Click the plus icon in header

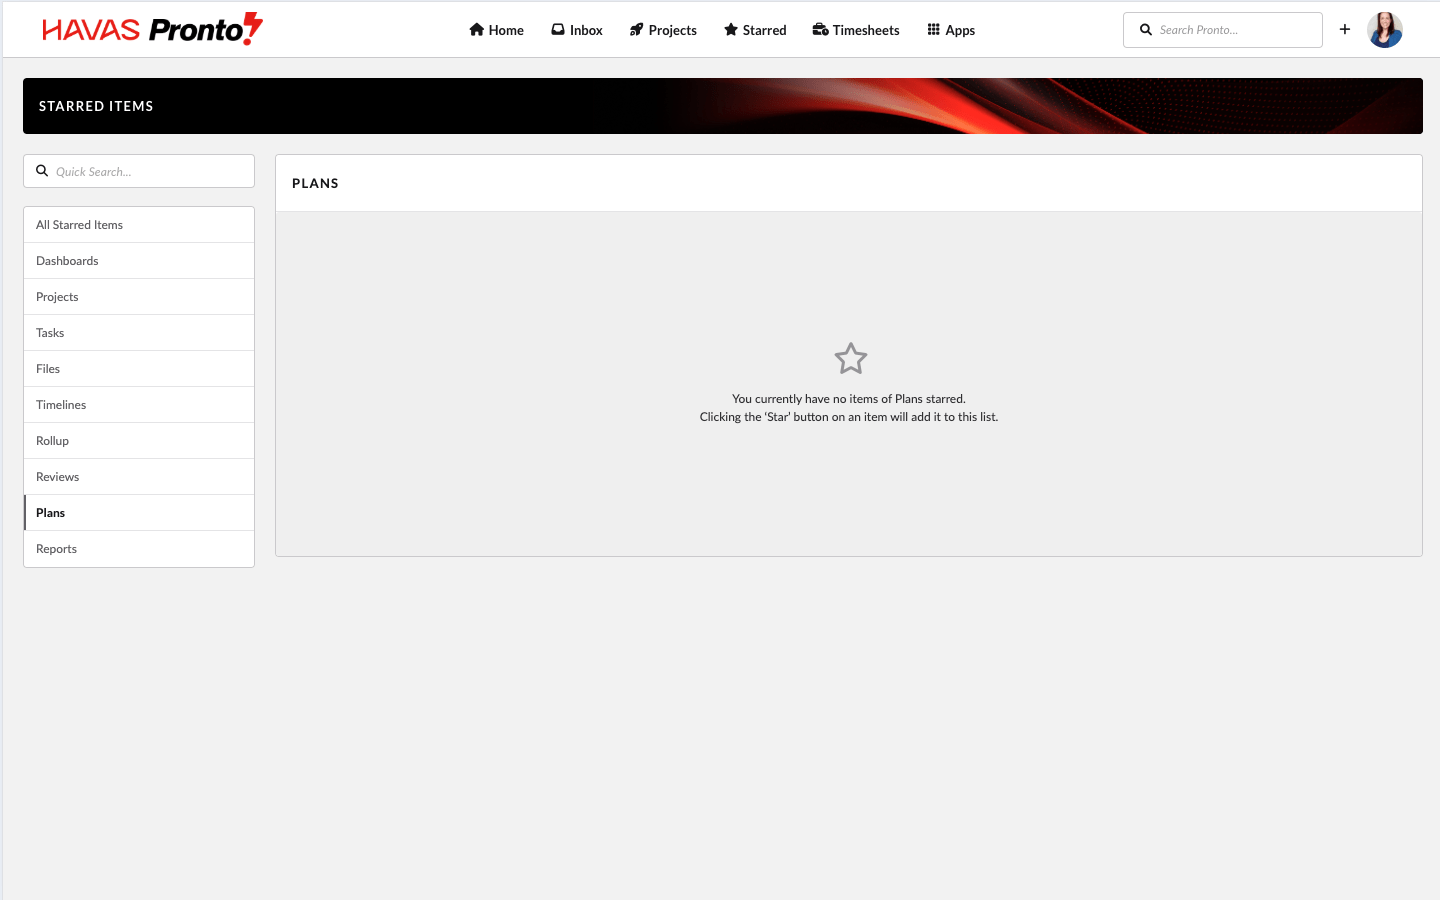click(1345, 29)
